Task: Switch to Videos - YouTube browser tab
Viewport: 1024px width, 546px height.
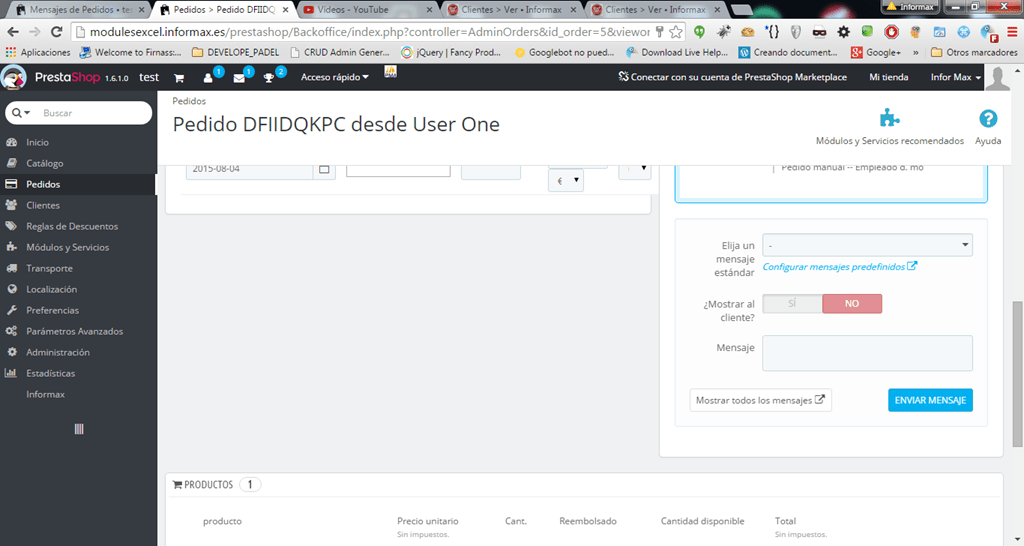Action: point(368,10)
